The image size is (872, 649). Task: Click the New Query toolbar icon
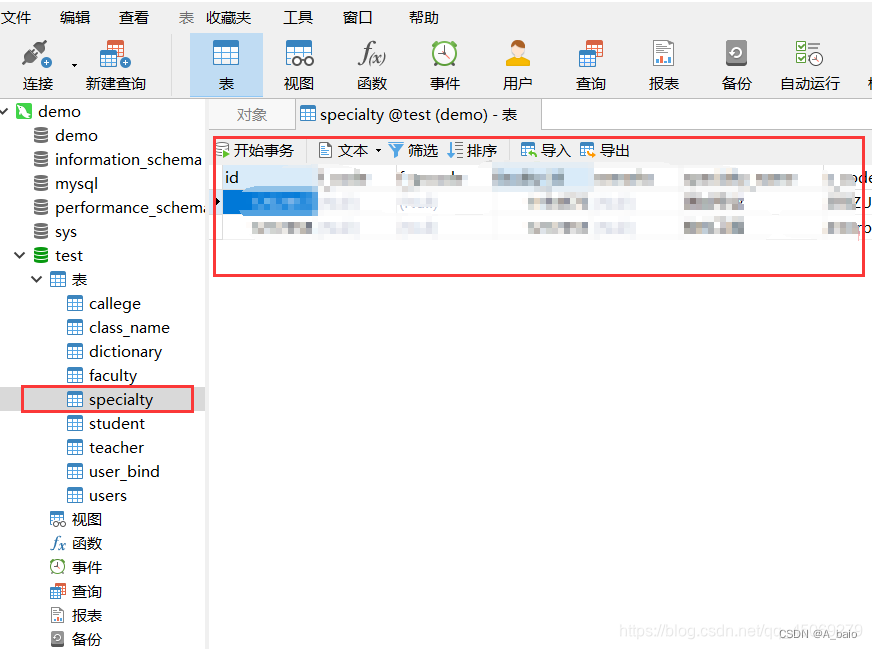(x=115, y=54)
